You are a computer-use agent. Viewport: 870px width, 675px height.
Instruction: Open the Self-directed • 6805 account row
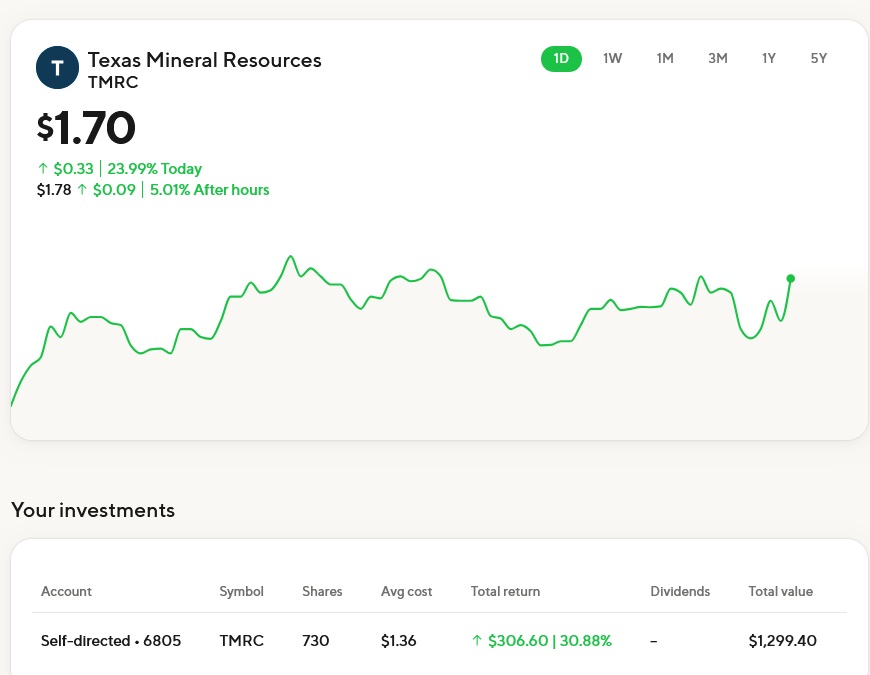(x=111, y=640)
